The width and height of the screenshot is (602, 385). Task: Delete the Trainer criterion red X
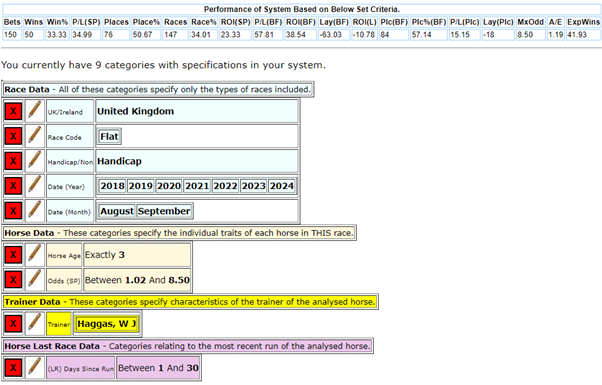13,324
